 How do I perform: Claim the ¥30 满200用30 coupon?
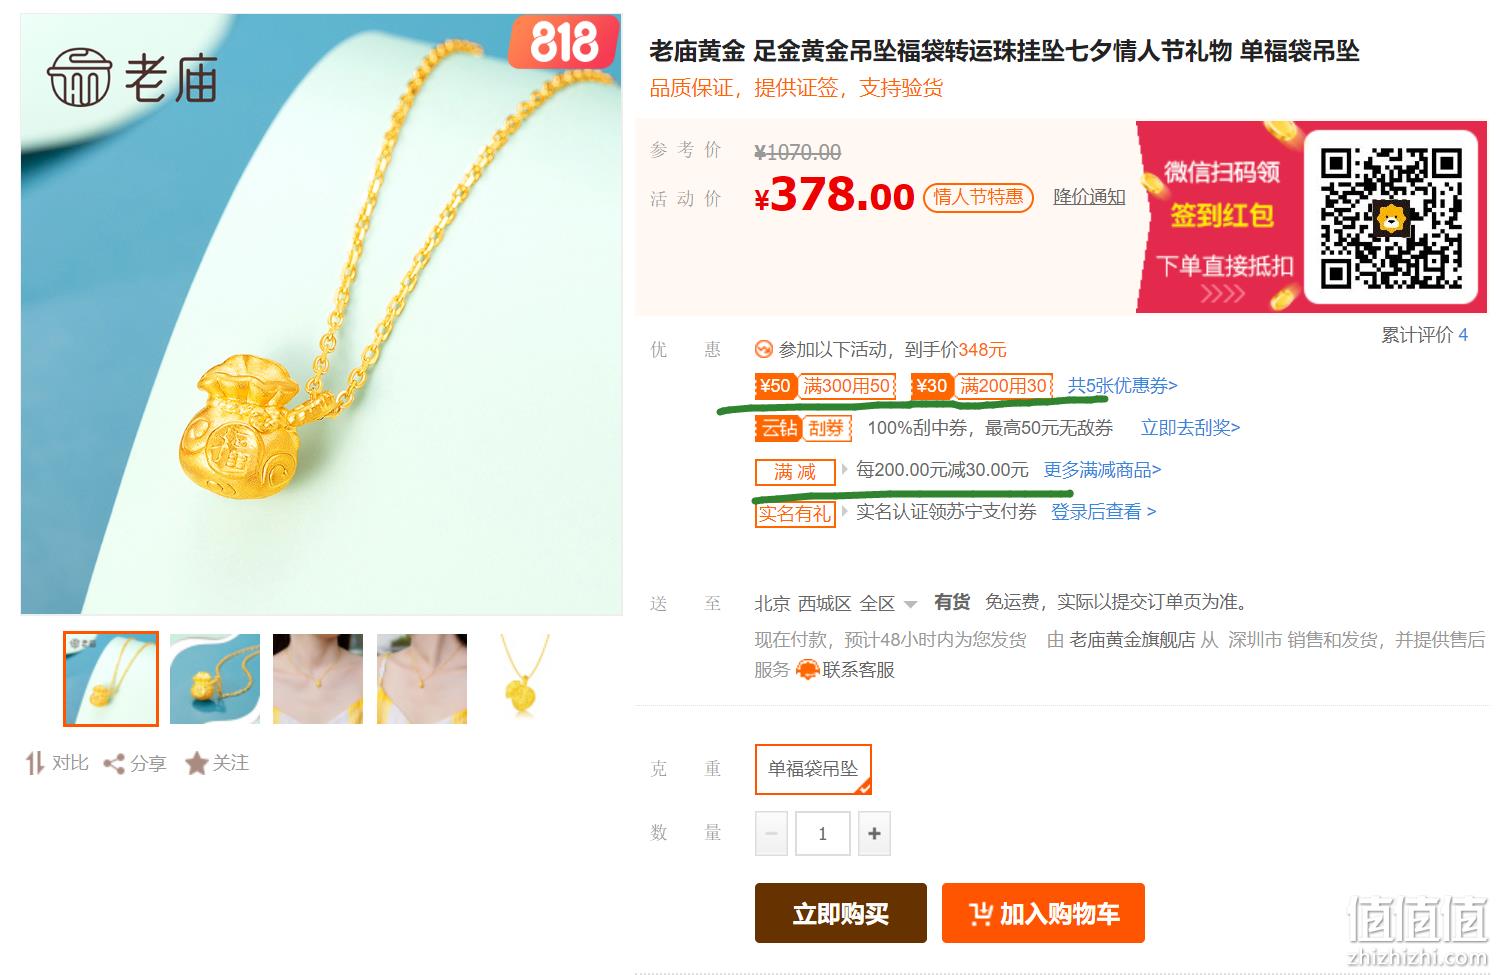[982, 386]
